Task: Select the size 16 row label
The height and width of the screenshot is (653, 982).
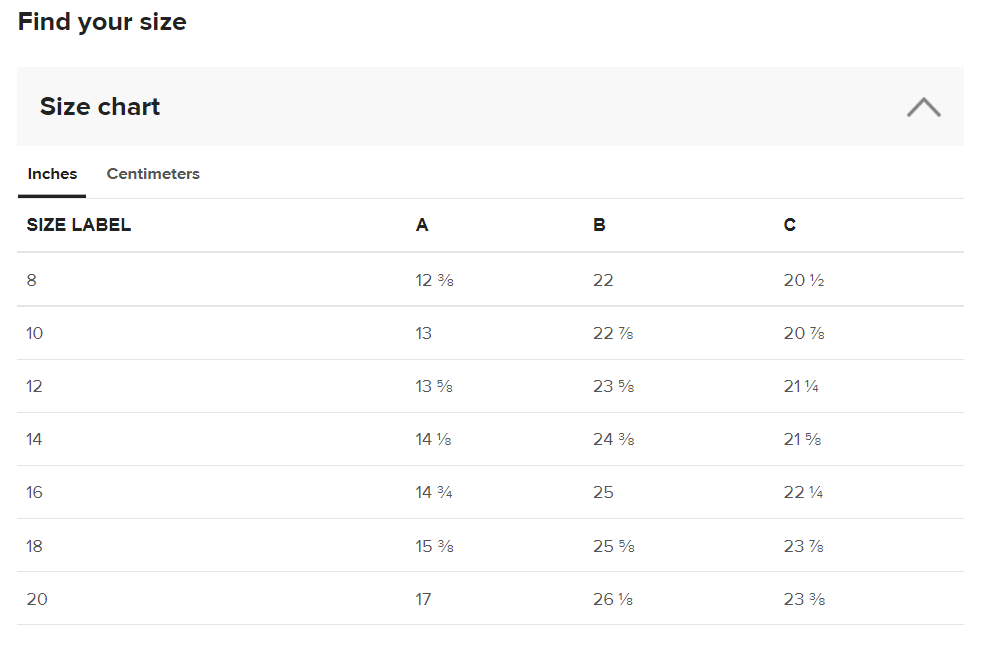Action: point(35,492)
